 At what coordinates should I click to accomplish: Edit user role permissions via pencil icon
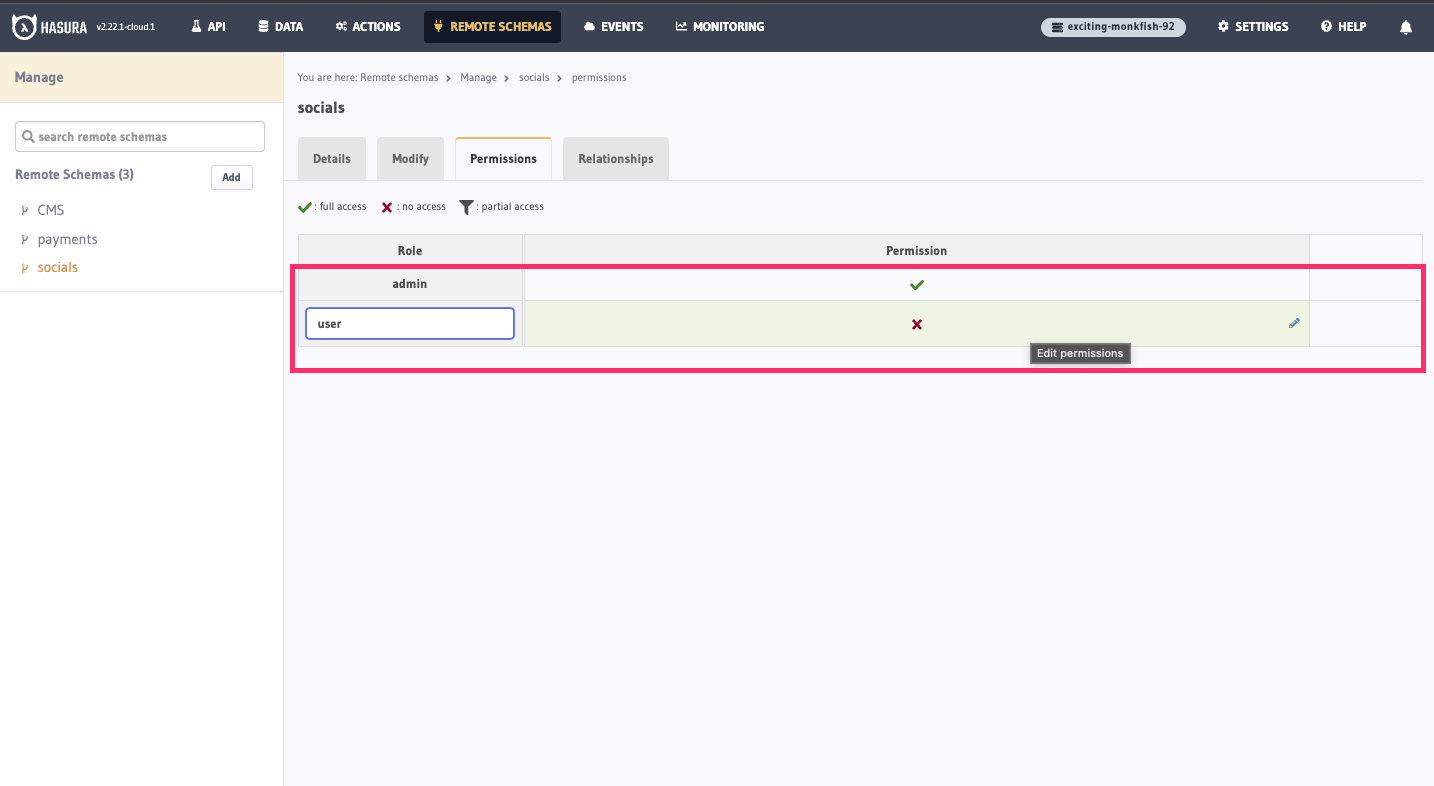coord(1294,322)
